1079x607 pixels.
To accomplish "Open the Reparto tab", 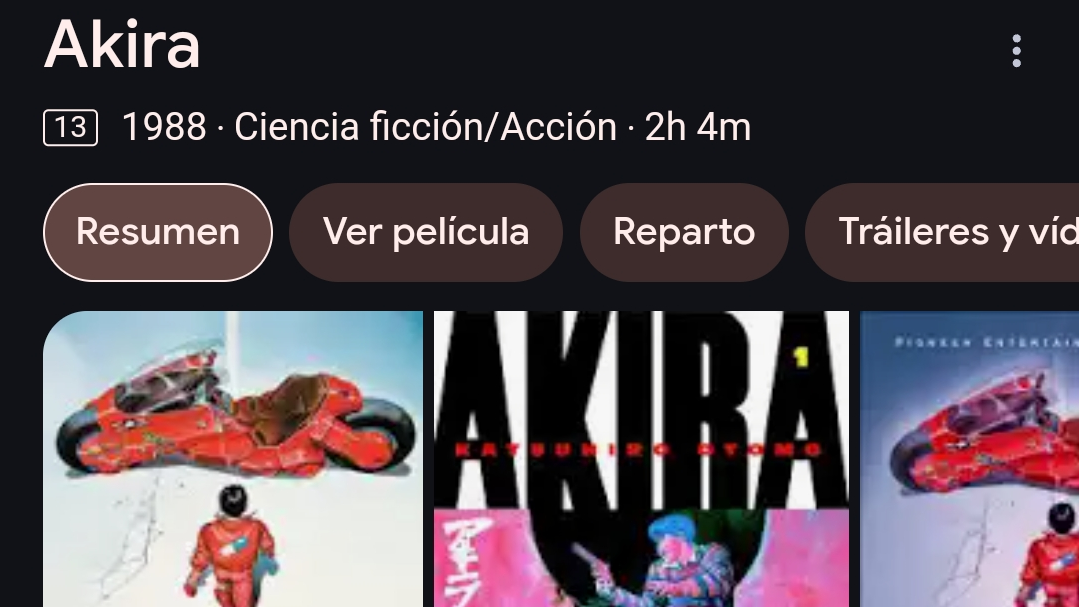I will (x=684, y=232).
